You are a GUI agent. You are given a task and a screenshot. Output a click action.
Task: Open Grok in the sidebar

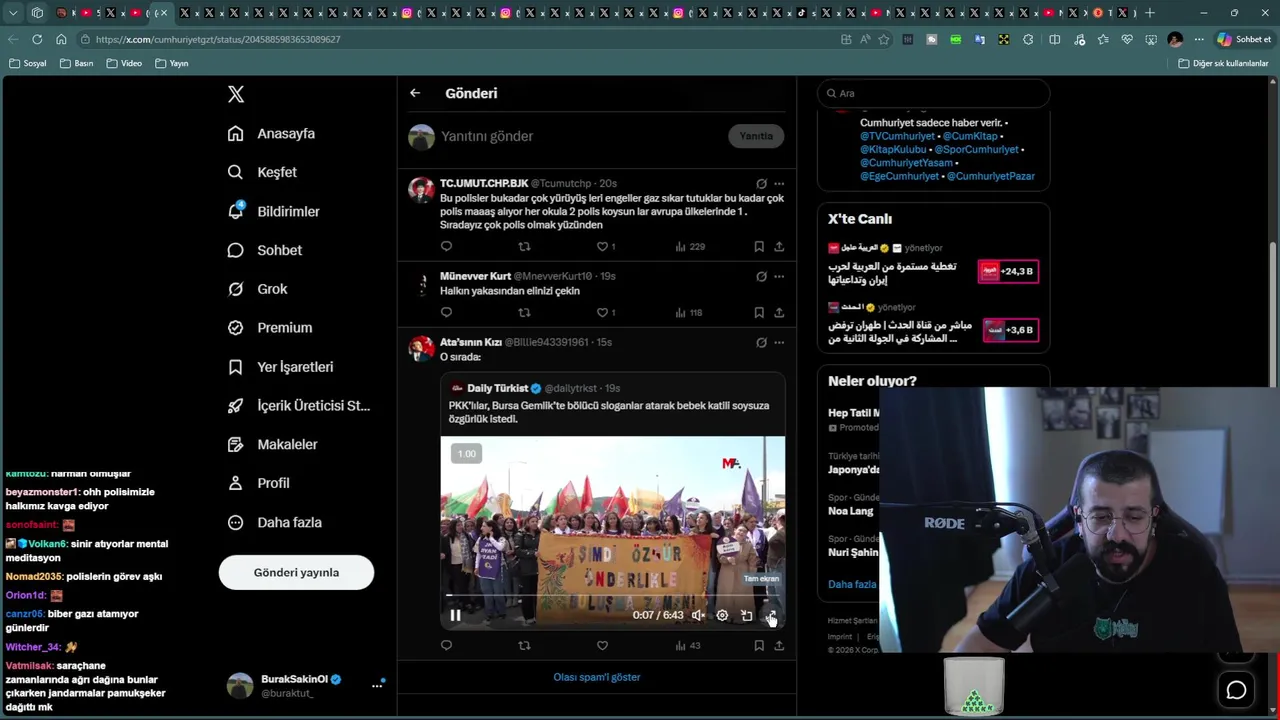coord(257,289)
